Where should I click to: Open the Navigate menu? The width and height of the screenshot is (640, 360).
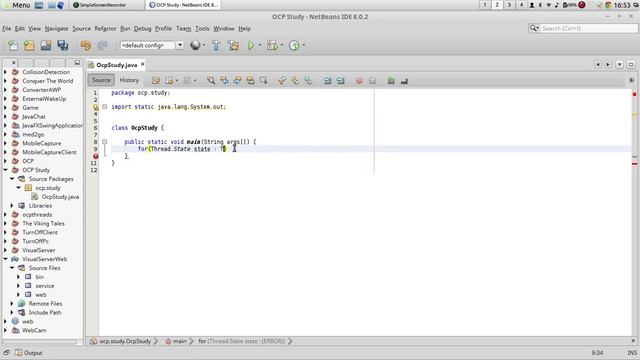pyautogui.click(x=56, y=29)
